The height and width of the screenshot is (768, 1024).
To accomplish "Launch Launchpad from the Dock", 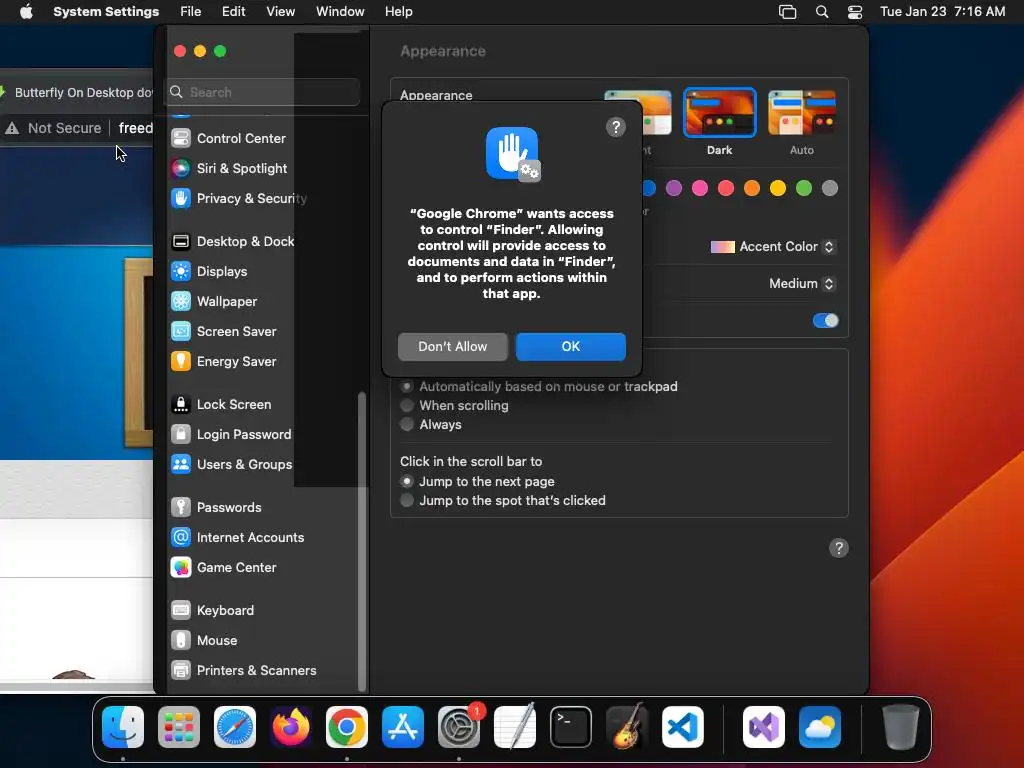I will click(179, 727).
